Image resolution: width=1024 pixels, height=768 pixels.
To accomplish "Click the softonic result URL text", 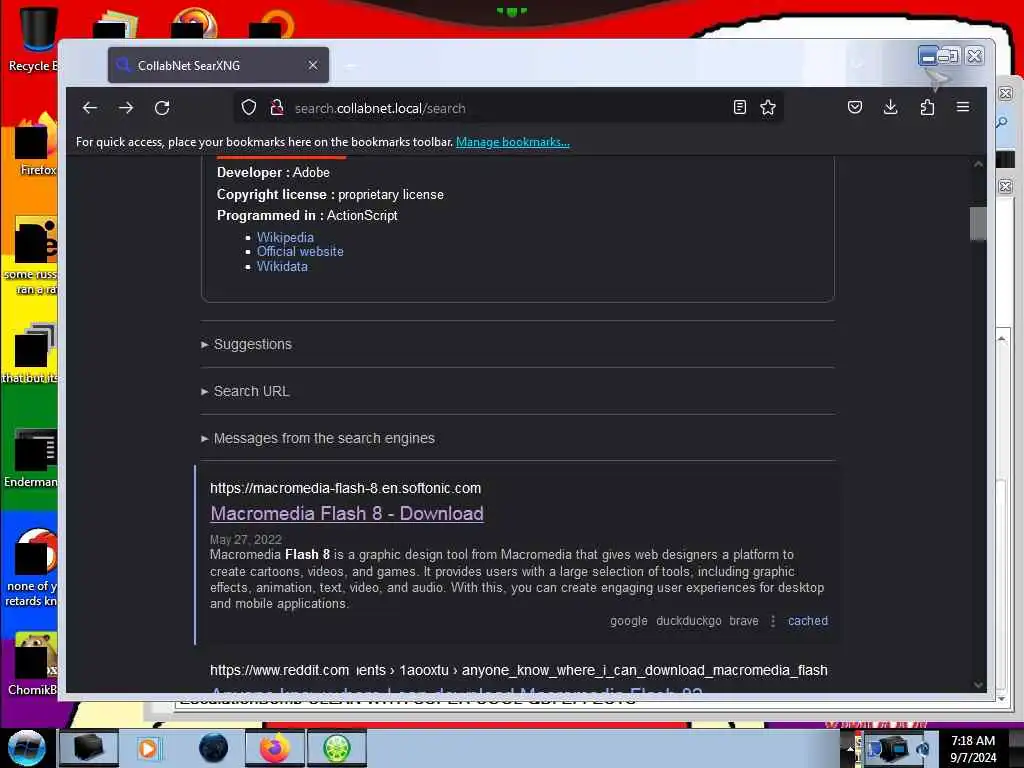I will (345, 488).
